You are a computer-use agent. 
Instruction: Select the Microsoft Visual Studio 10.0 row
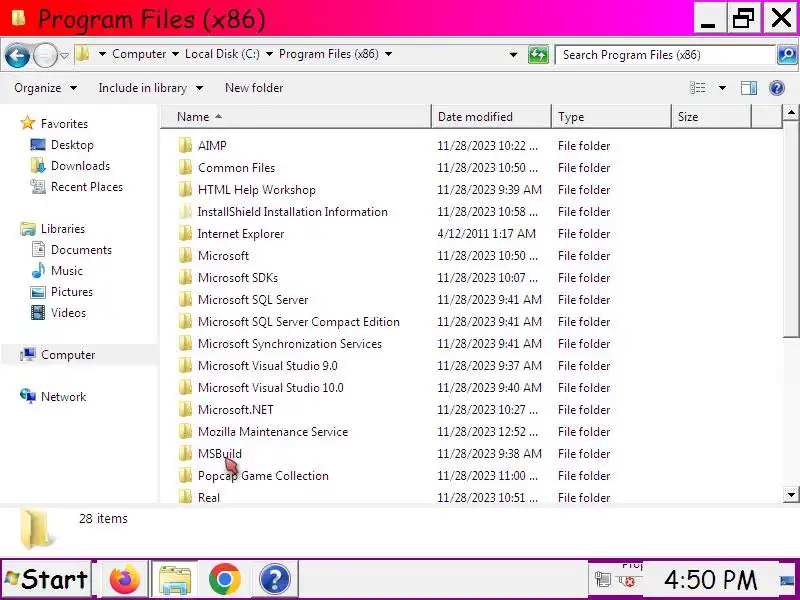point(394,387)
